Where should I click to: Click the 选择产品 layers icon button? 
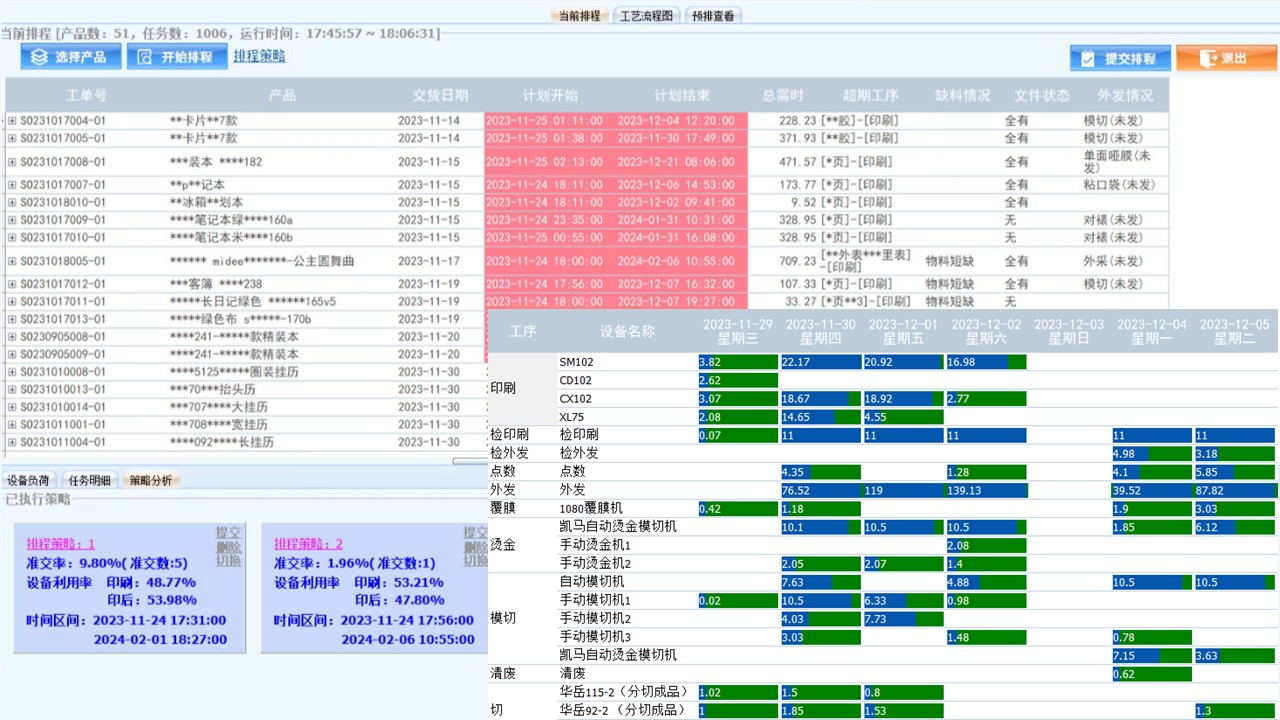[70, 57]
